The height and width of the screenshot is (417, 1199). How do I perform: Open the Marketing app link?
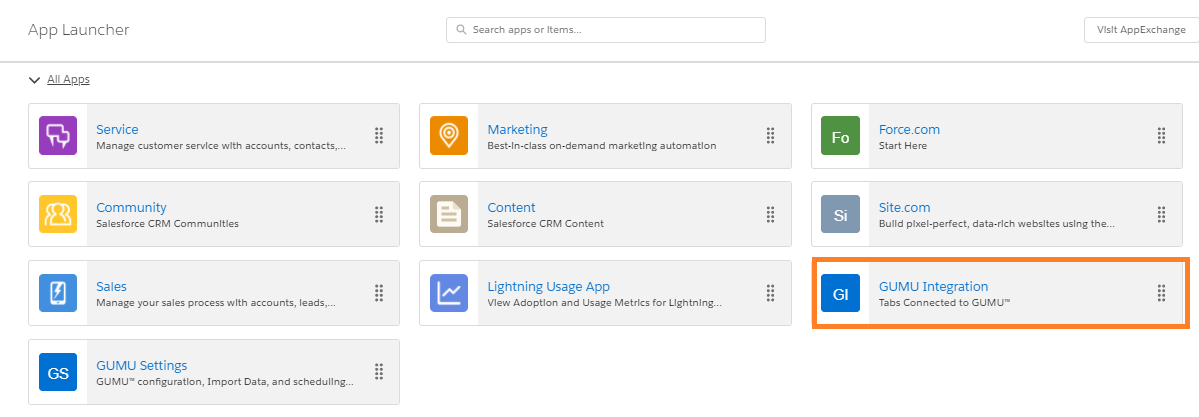pos(518,129)
